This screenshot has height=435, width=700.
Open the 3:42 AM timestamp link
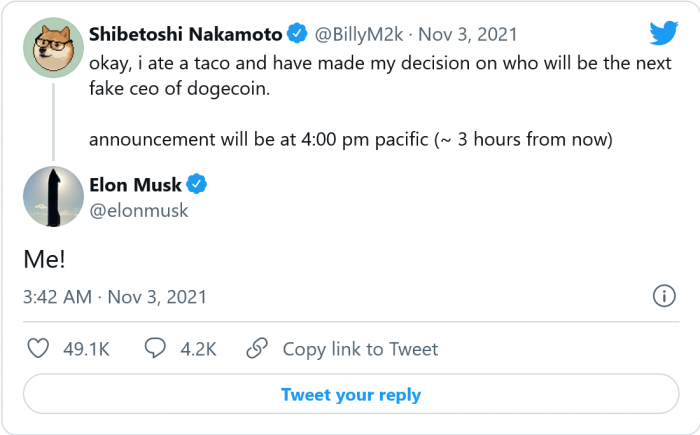pyautogui.click(x=57, y=297)
